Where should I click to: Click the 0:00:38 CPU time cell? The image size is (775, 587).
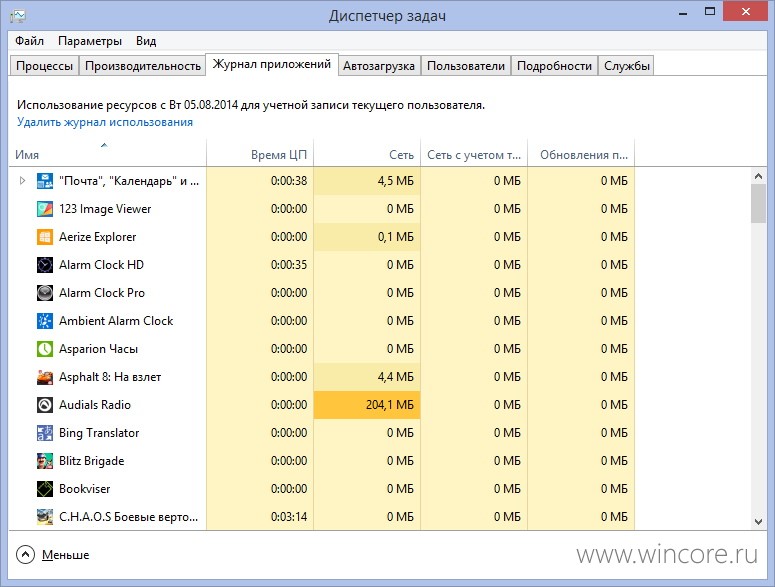(x=260, y=181)
